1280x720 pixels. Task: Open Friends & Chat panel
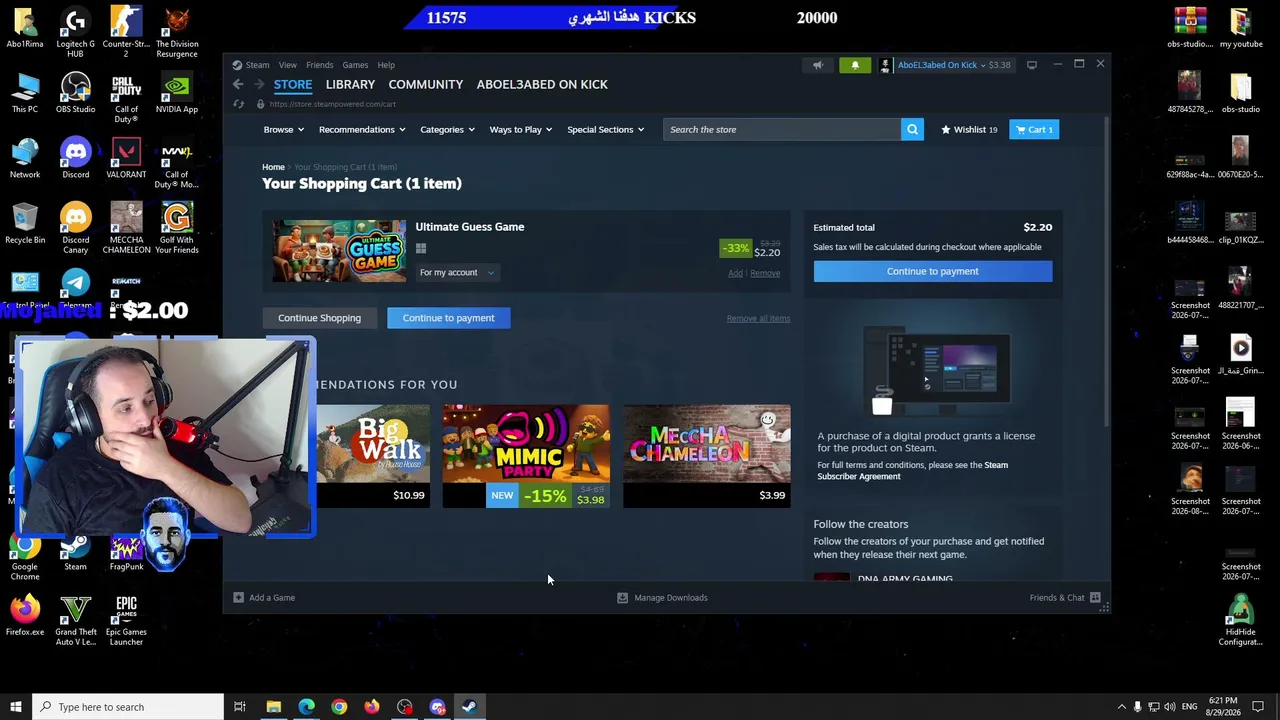point(1065,598)
